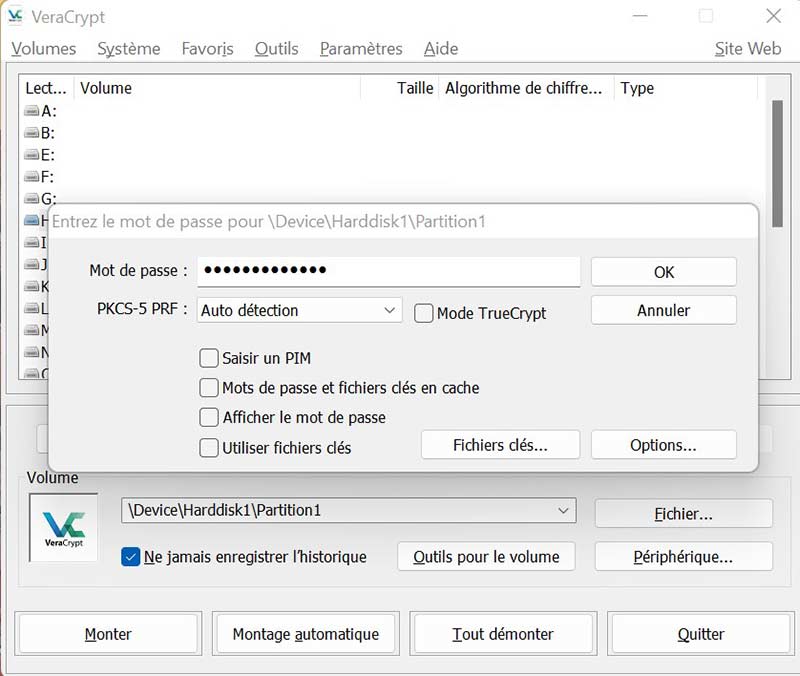800x676 pixels.
Task: Enable Mode TrueCrypt checkbox
Action: [424, 313]
